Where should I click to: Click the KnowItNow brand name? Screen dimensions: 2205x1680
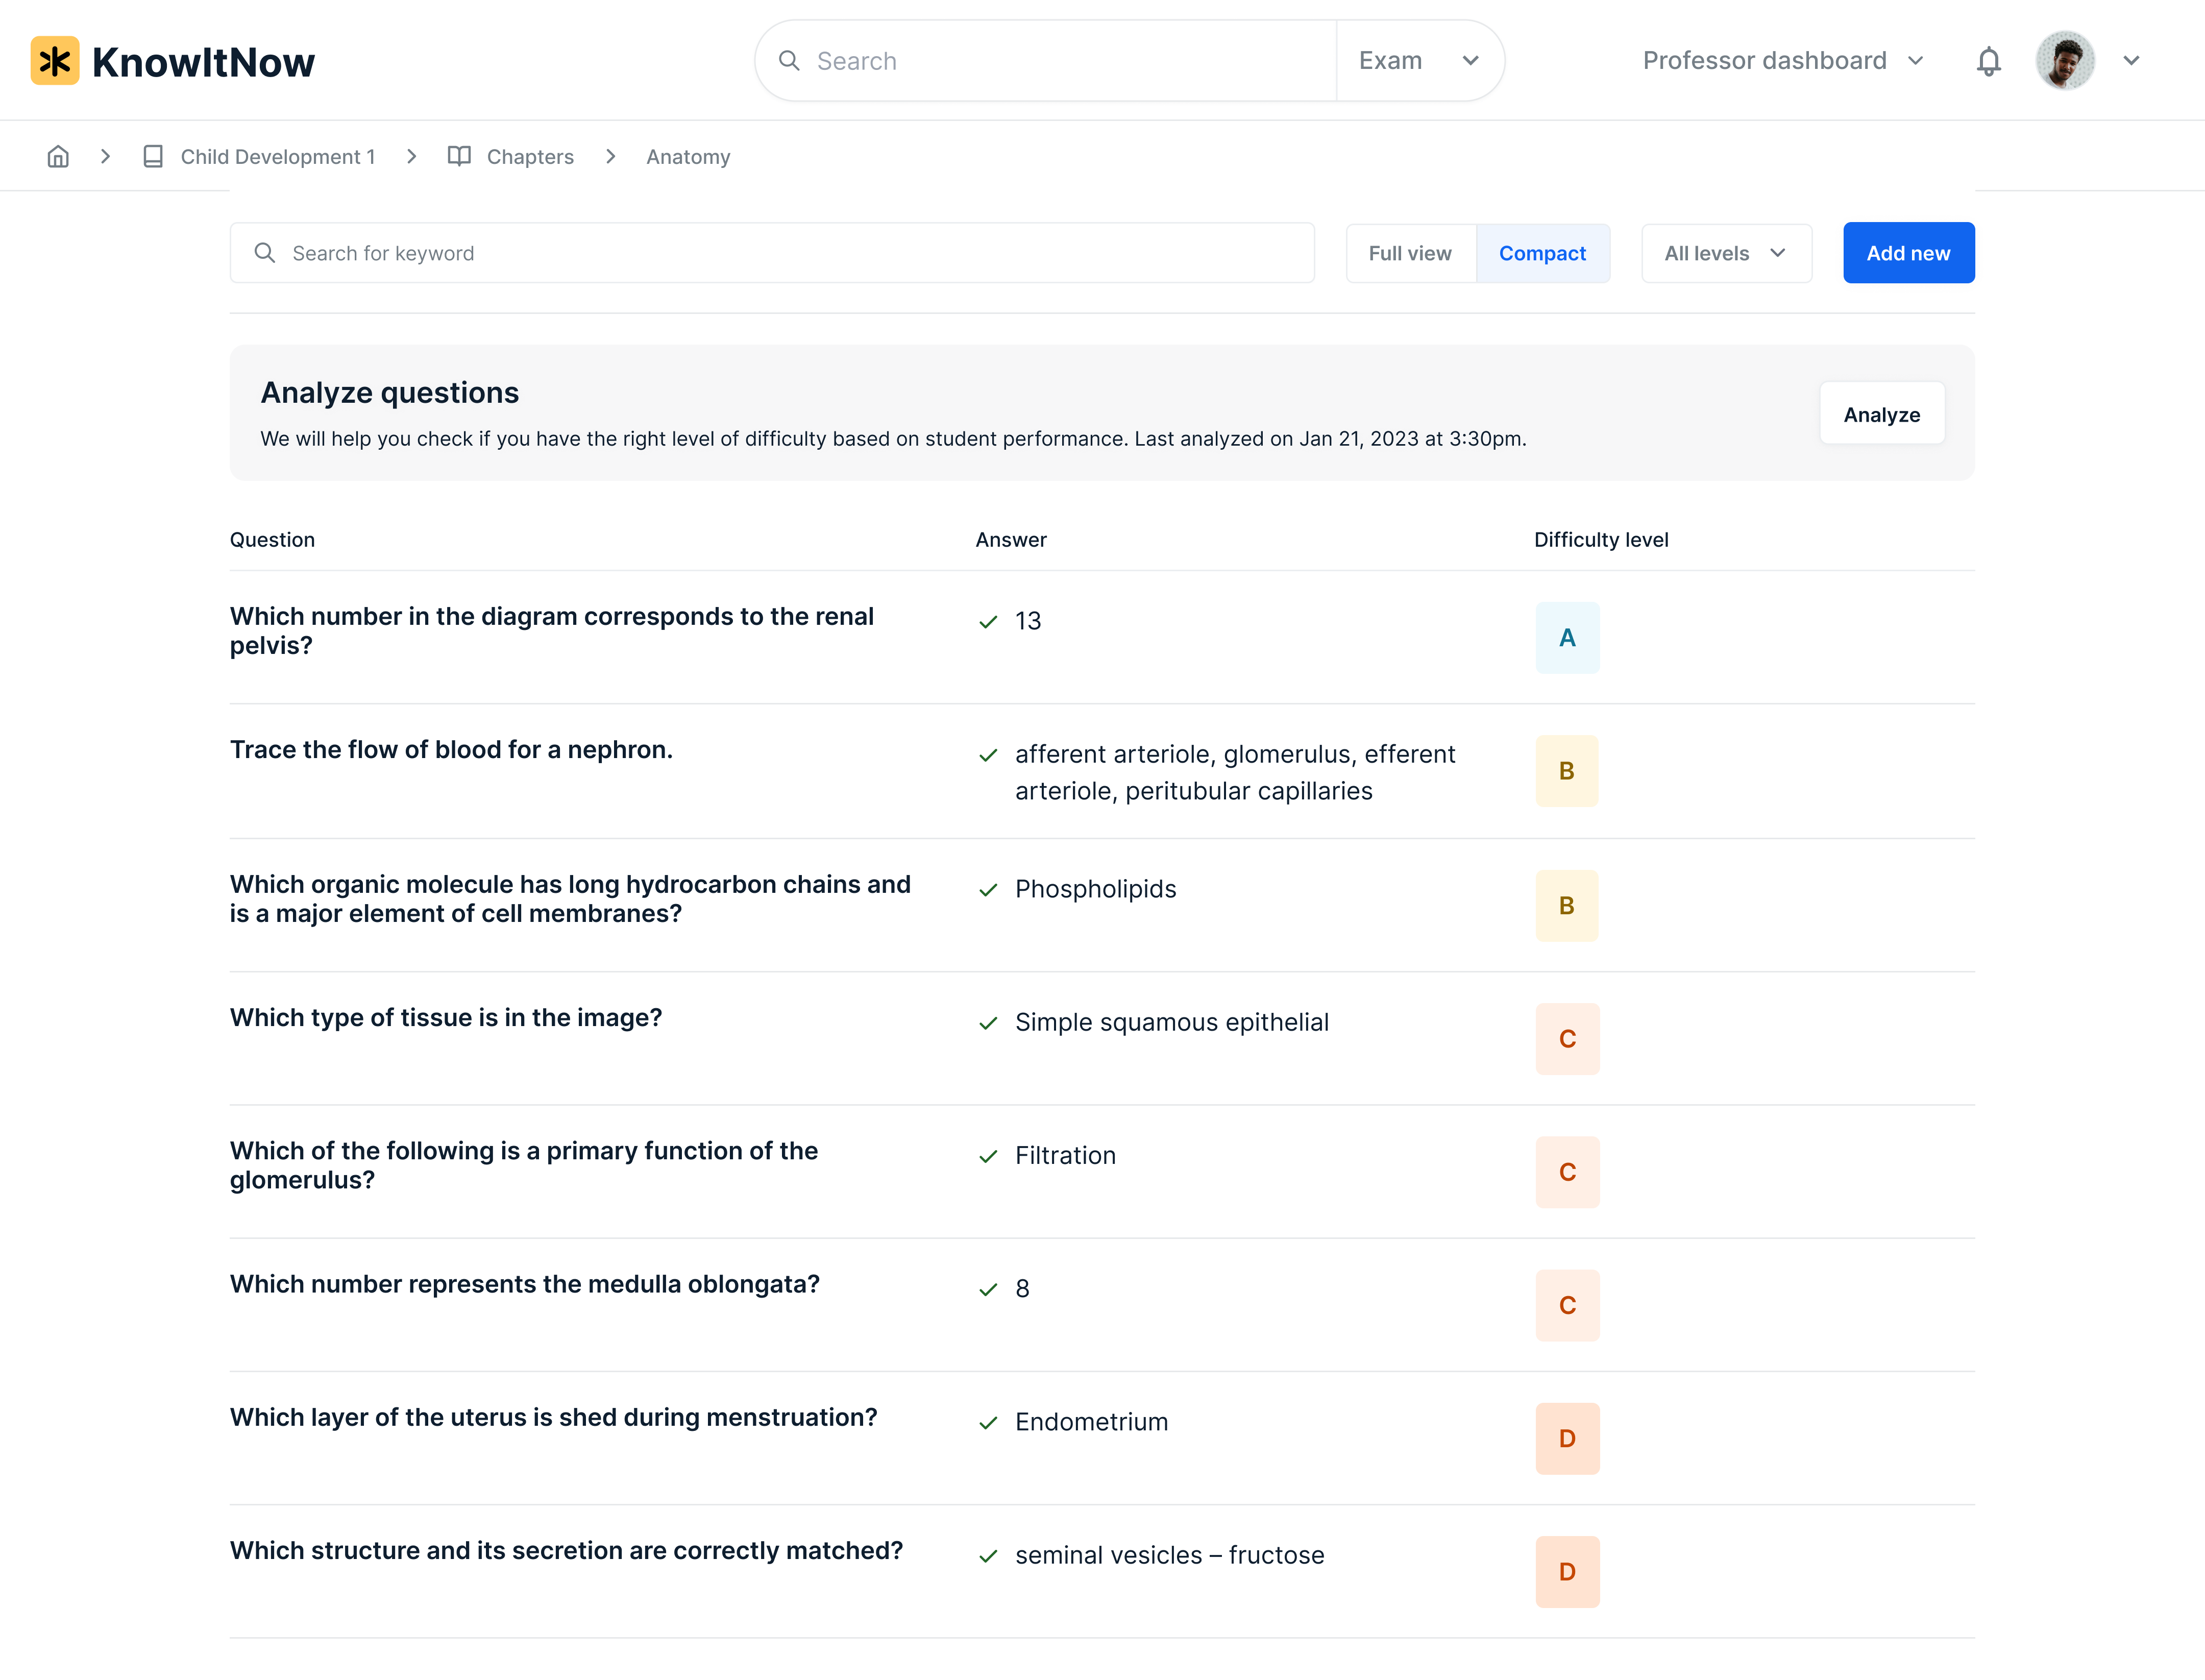tap(203, 62)
